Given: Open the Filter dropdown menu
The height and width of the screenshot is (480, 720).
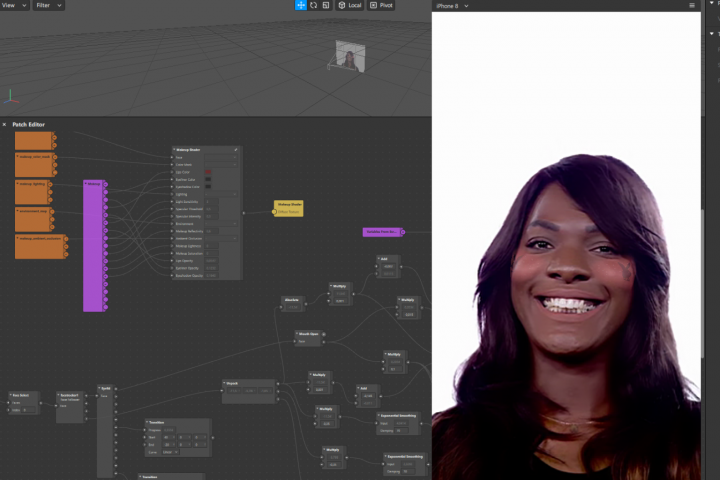Looking at the screenshot, I should 48,5.
